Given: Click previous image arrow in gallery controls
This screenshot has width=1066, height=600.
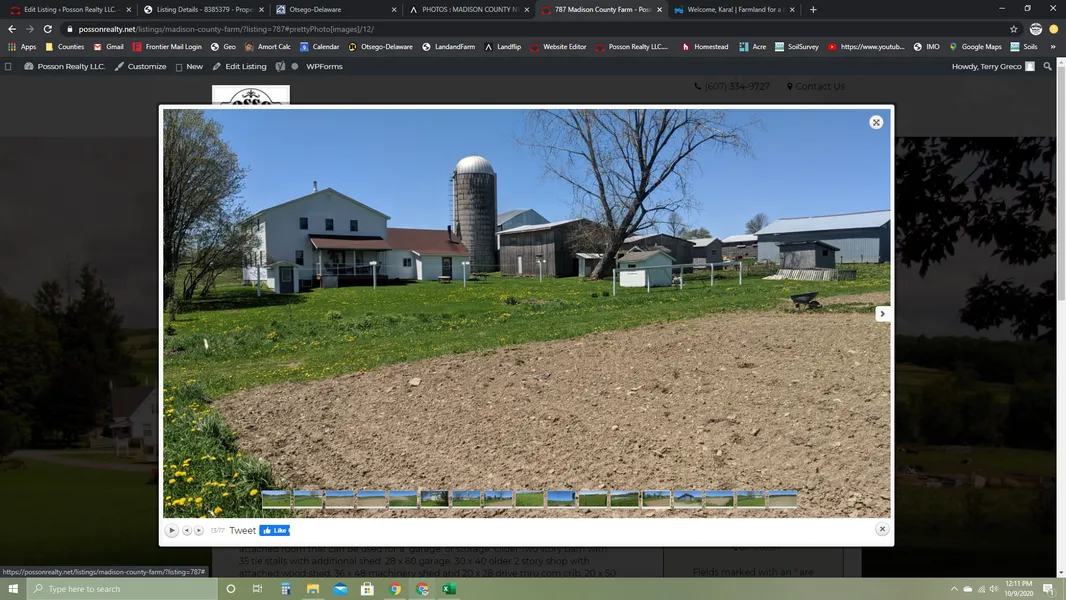Looking at the screenshot, I should [x=186, y=531].
